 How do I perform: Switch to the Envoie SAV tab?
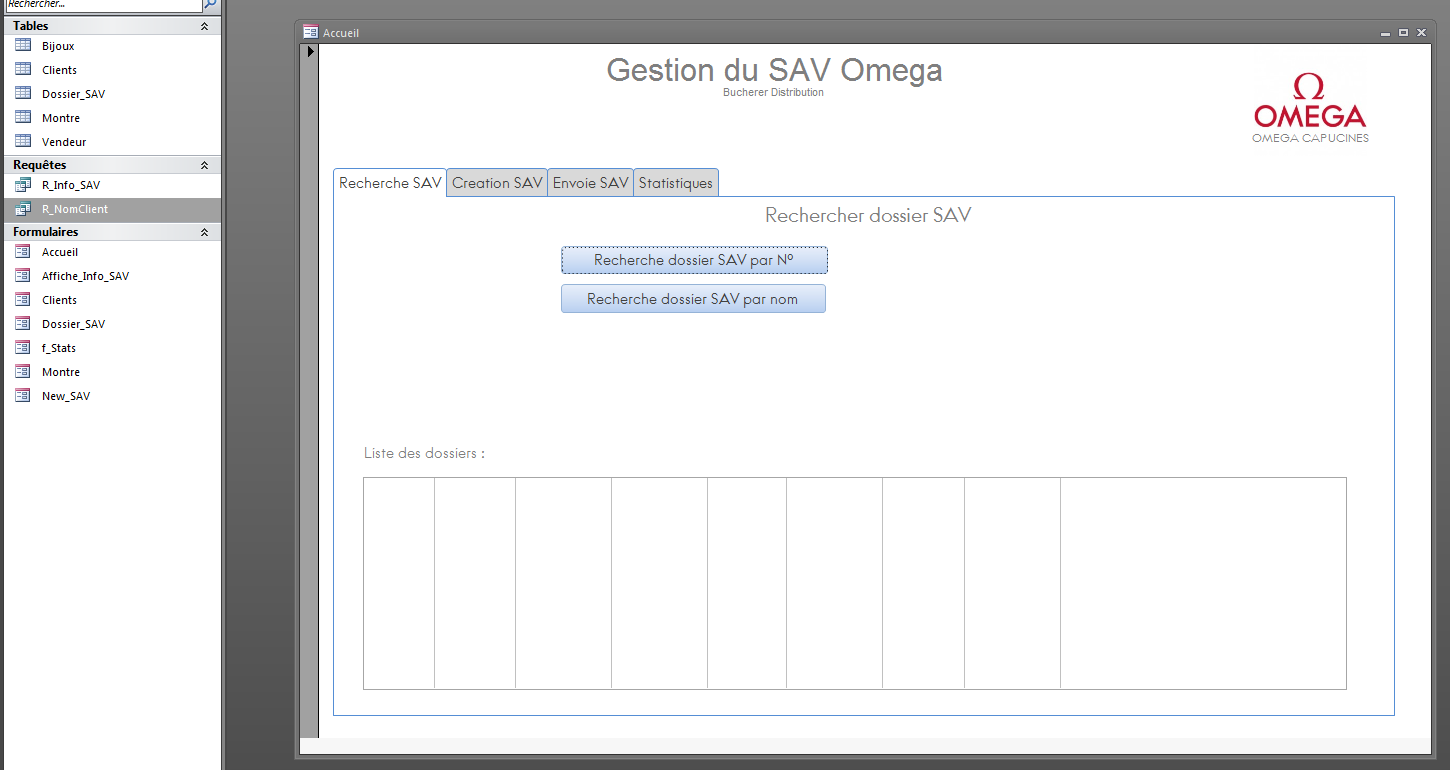pos(591,183)
